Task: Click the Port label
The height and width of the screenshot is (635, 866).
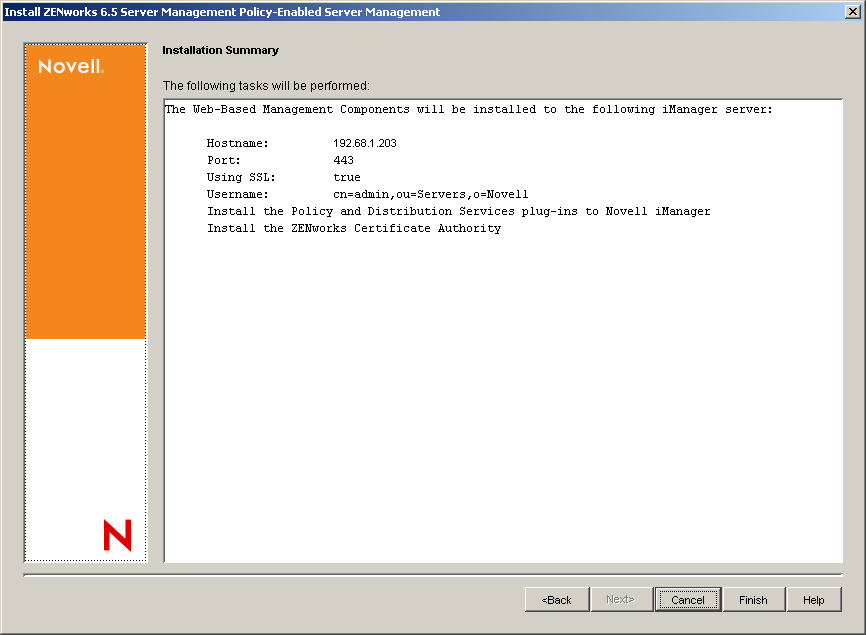Action: (x=224, y=160)
